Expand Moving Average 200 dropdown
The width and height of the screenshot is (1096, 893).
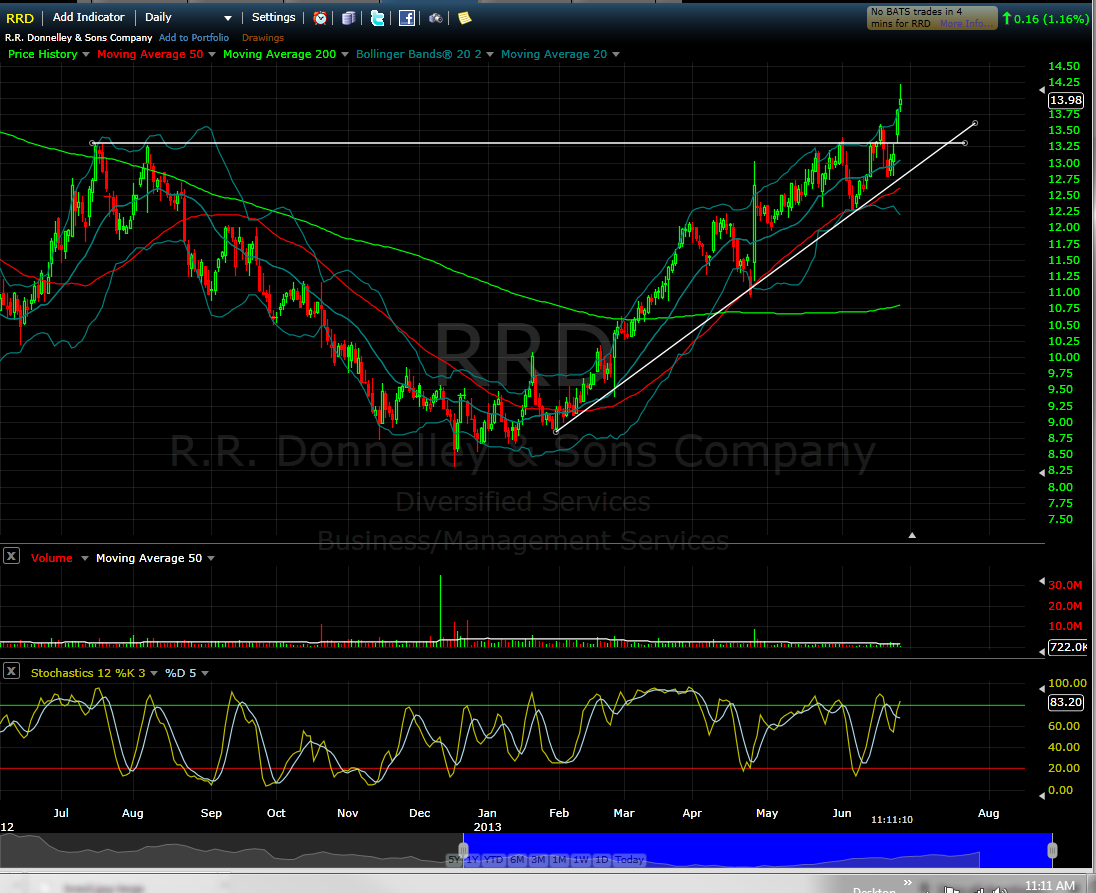(x=345, y=55)
